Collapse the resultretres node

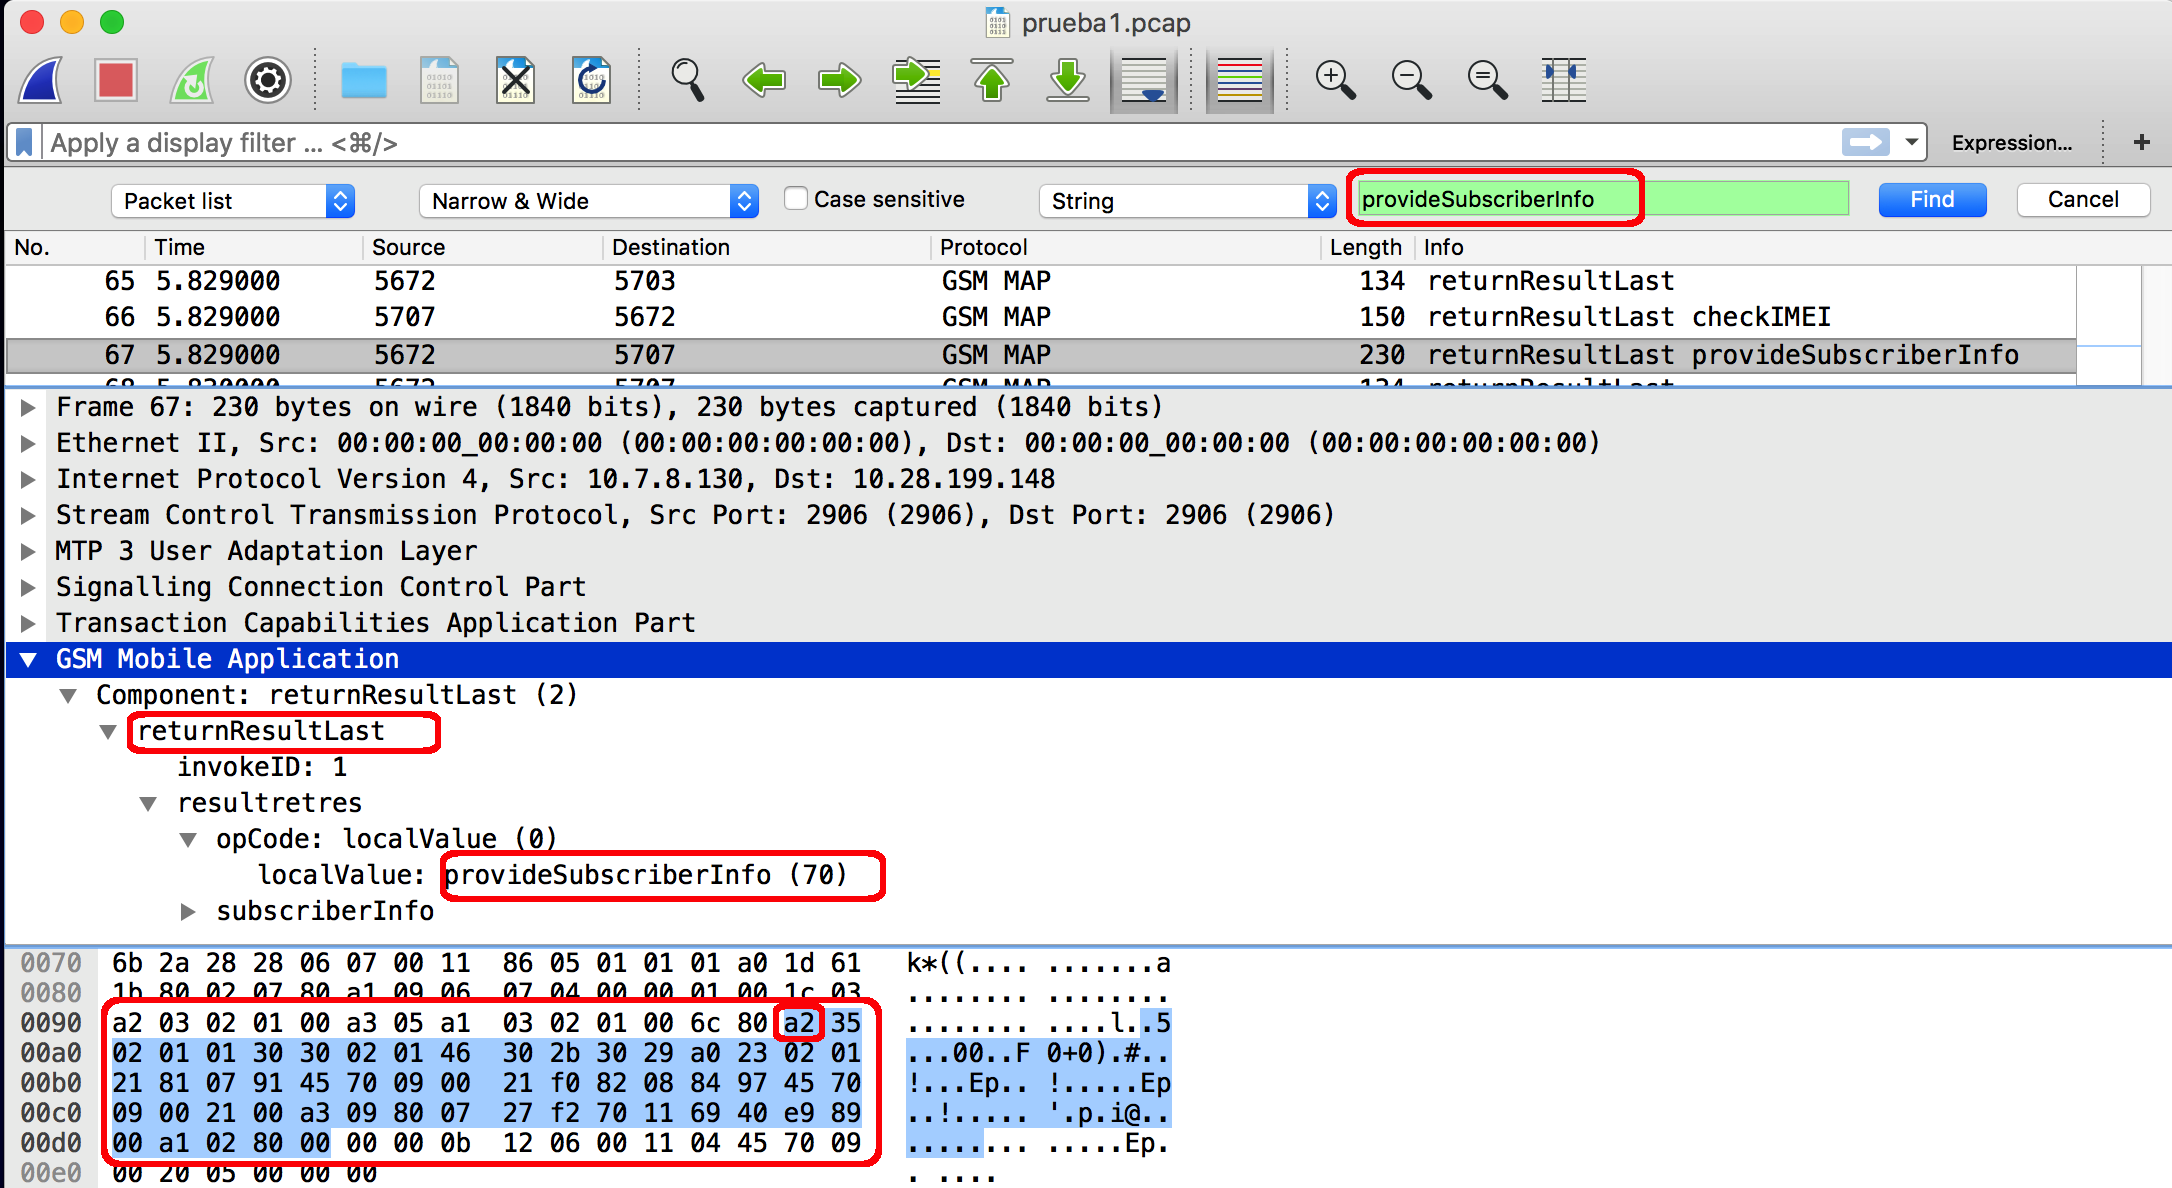148,803
